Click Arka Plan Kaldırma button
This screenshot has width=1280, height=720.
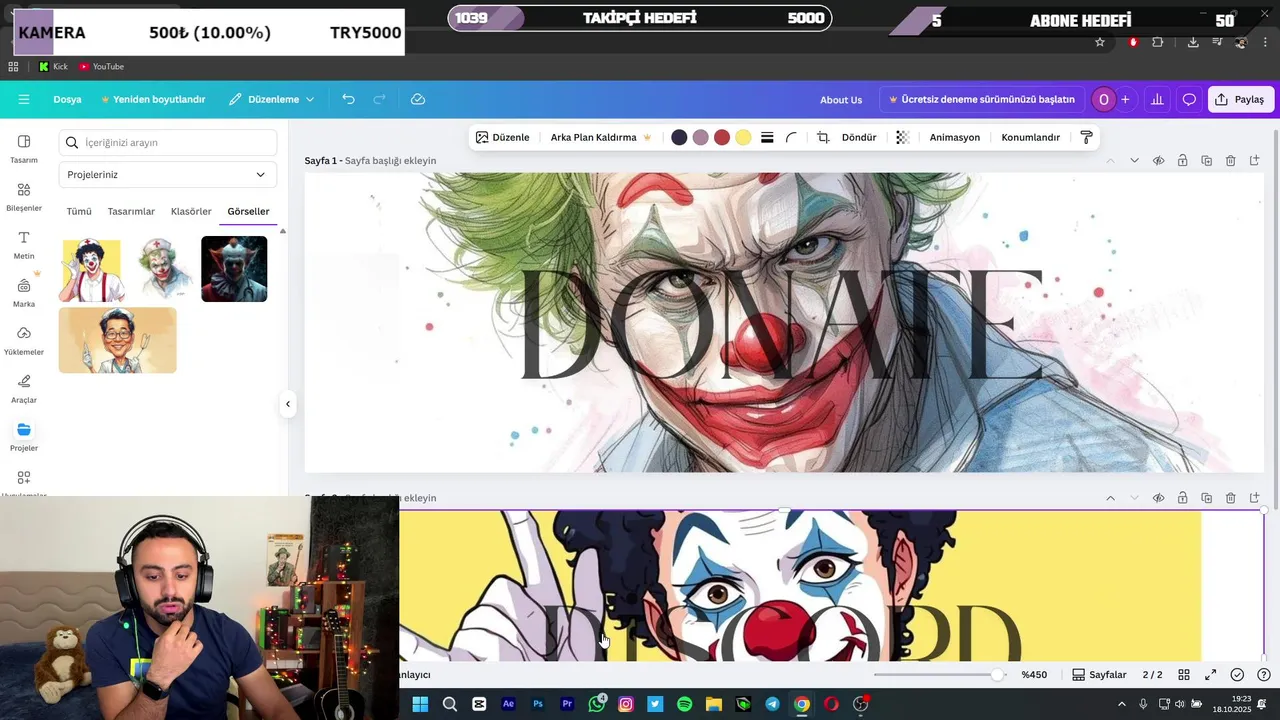601,137
